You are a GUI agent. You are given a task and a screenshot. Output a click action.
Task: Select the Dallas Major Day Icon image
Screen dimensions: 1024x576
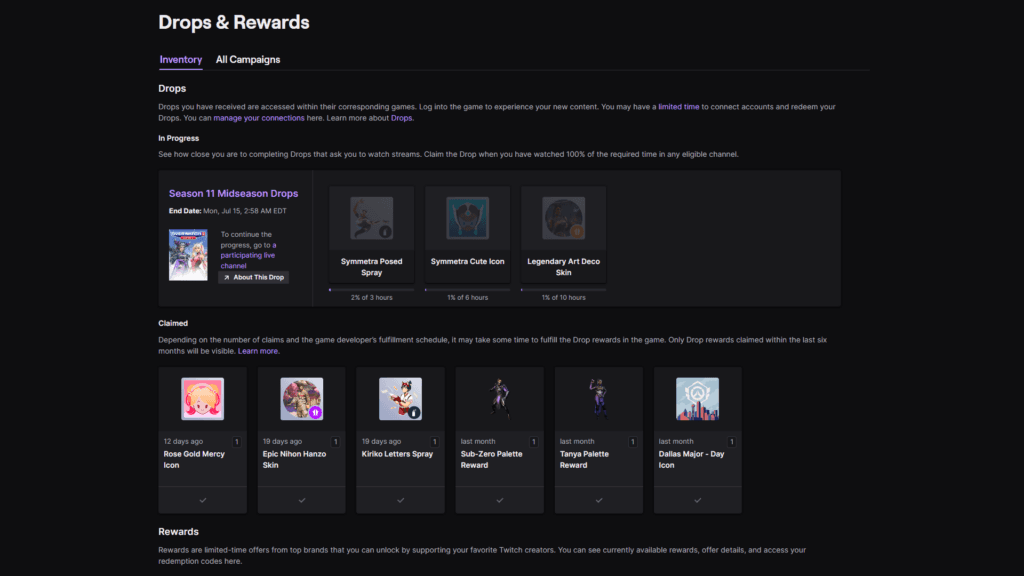pyautogui.click(x=697, y=398)
